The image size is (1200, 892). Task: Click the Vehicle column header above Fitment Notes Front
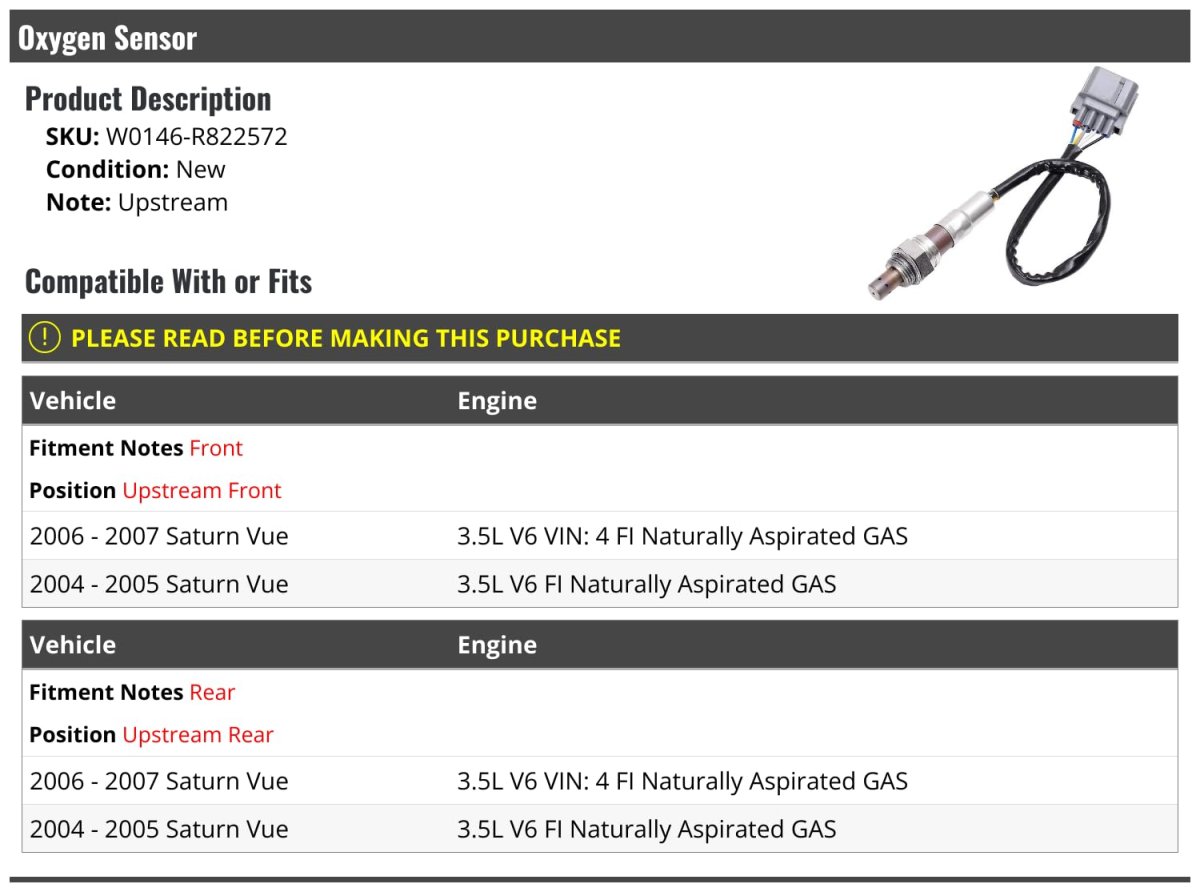(73, 401)
